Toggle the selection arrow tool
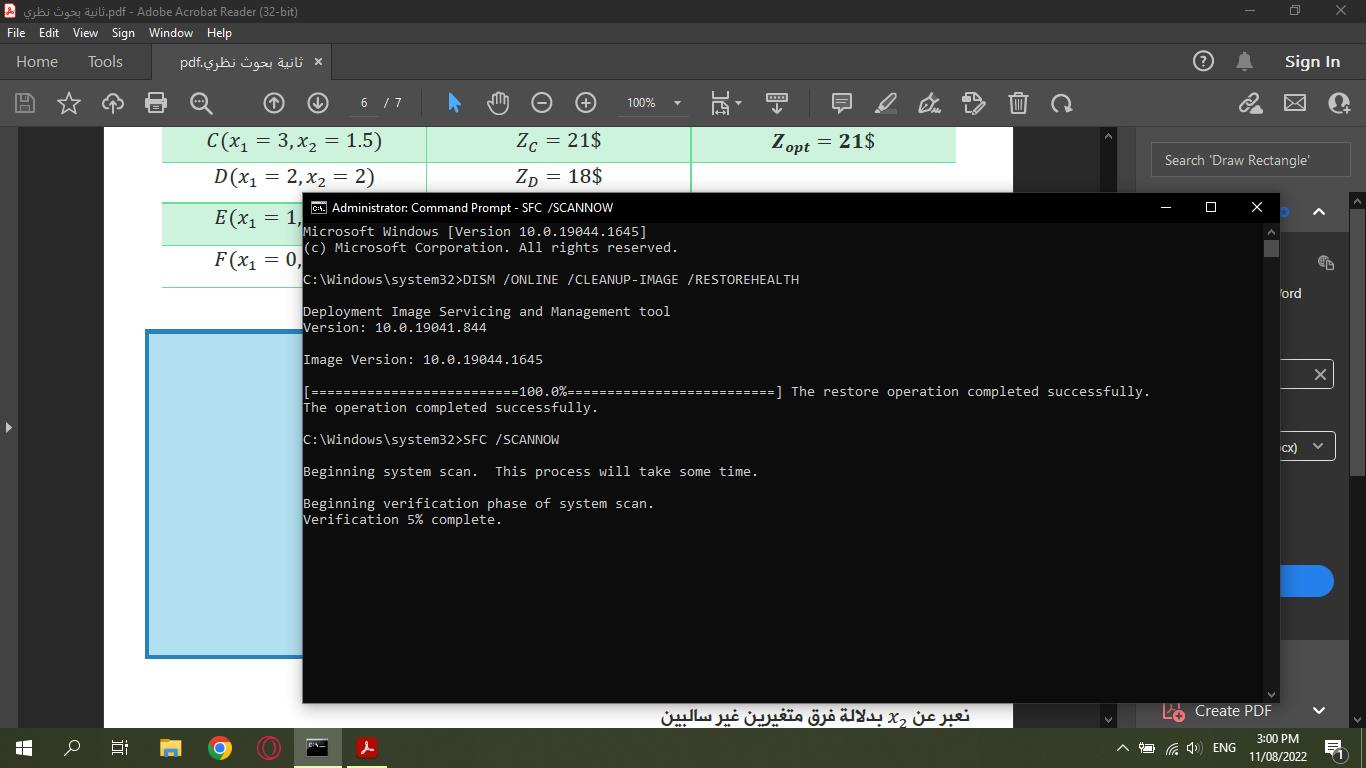Viewport: 1366px width, 768px height. [x=454, y=103]
